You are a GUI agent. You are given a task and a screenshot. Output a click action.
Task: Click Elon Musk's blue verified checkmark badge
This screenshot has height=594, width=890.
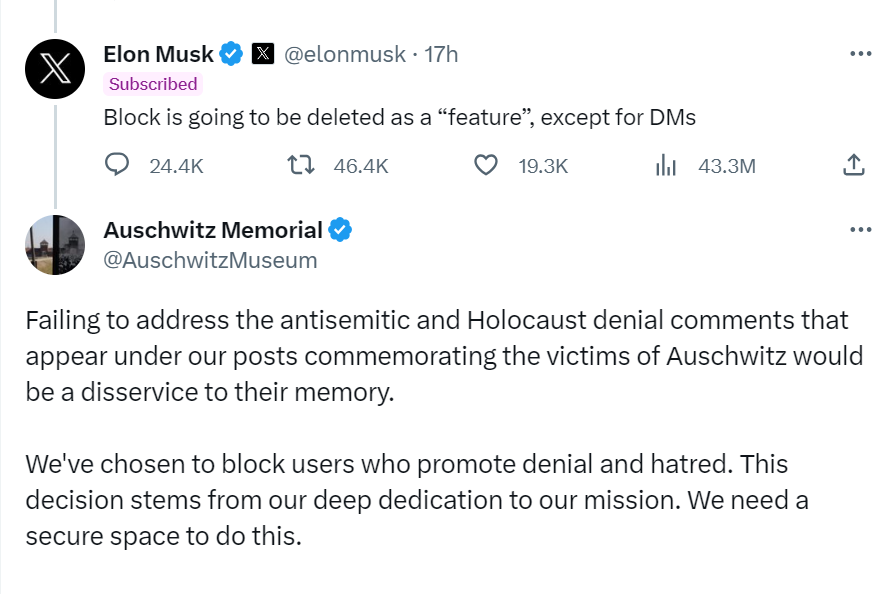(x=232, y=53)
